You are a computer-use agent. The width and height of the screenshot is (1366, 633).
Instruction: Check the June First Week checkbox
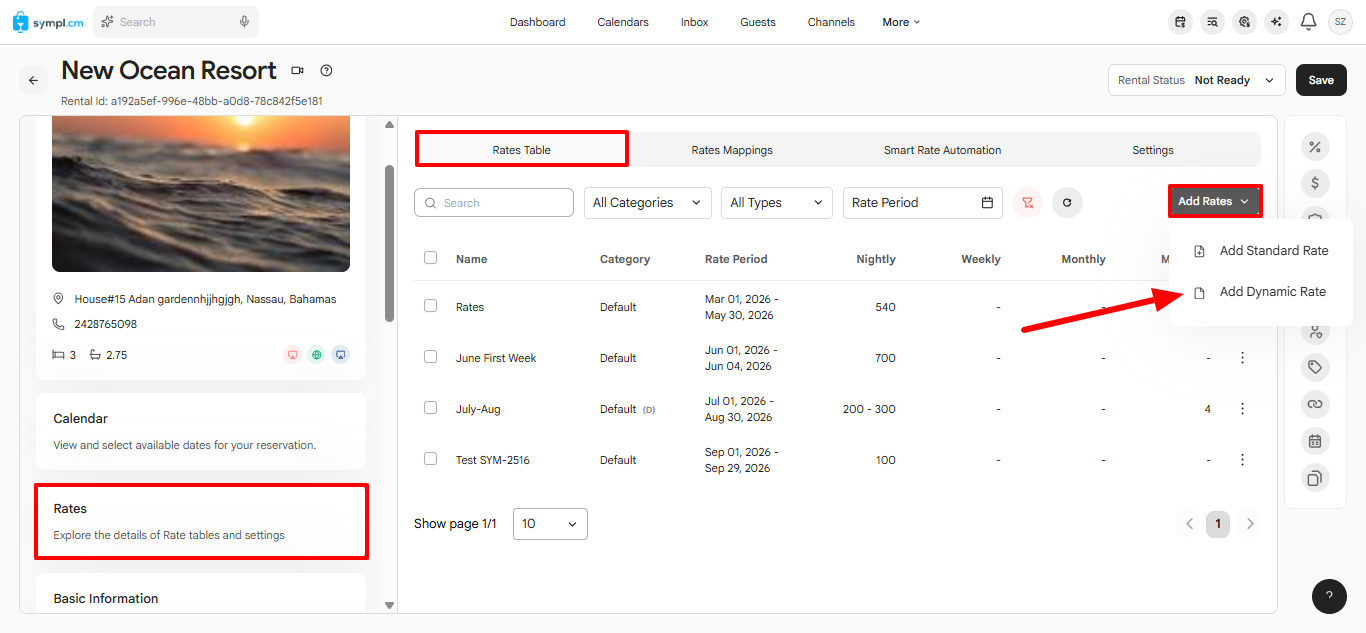pos(430,357)
